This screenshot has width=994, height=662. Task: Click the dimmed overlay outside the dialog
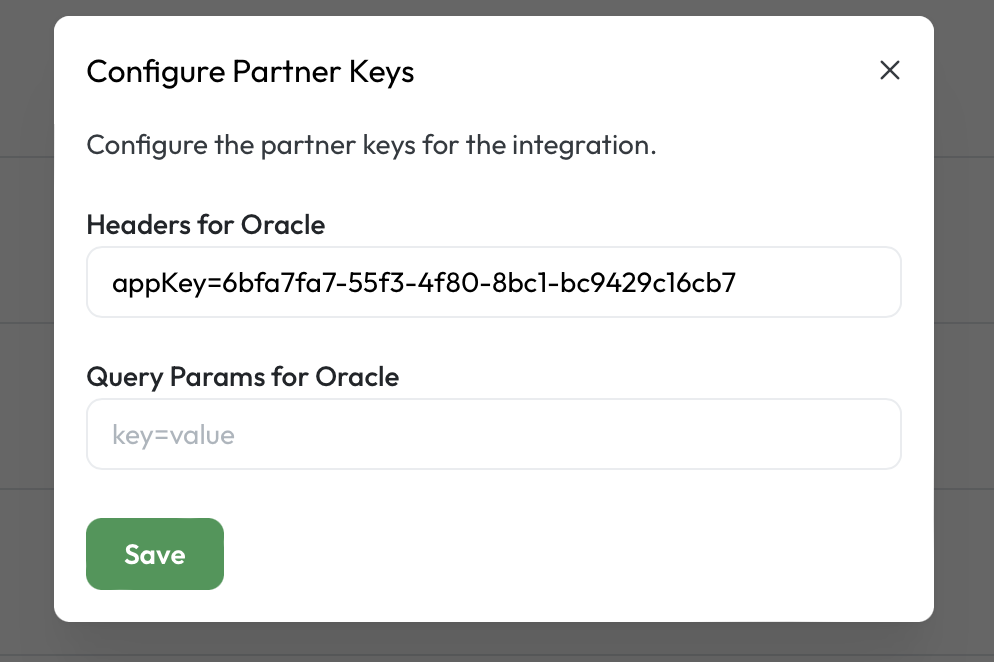click(25, 330)
